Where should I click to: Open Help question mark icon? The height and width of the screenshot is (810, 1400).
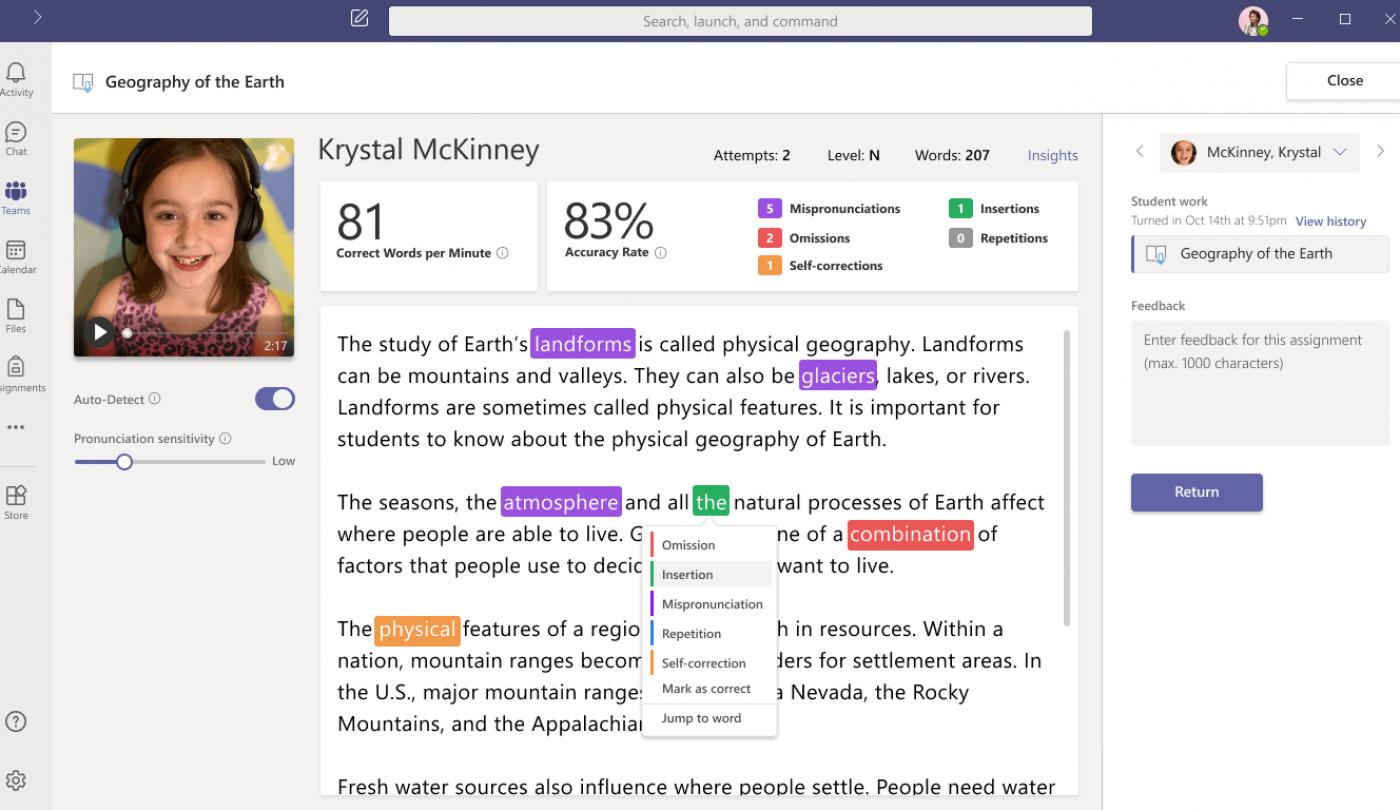[16, 722]
